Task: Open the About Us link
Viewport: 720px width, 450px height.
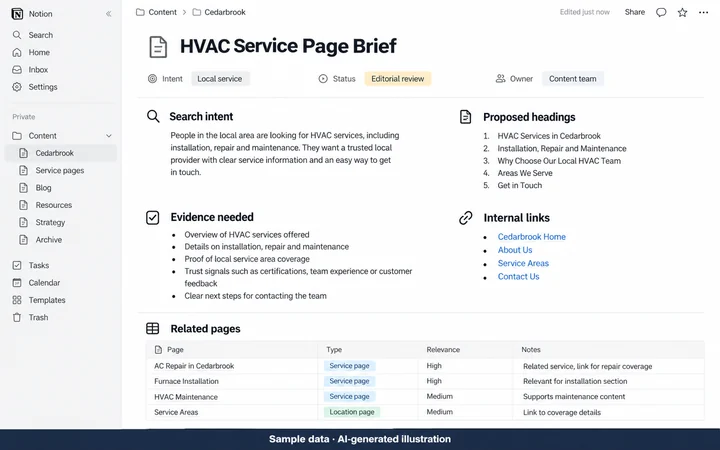Action: (515, 250)
